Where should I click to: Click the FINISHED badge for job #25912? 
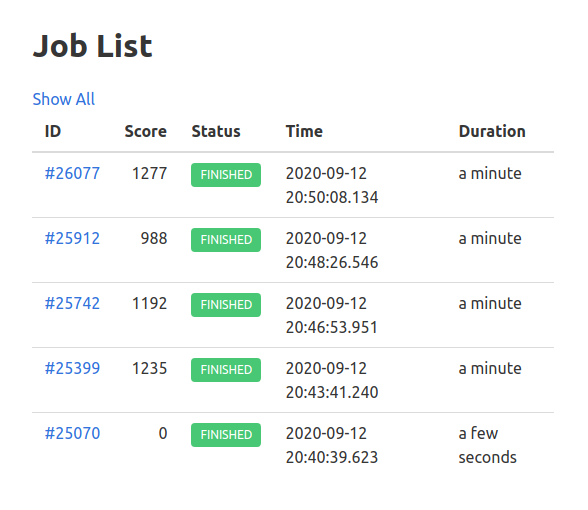pos(226,240)
